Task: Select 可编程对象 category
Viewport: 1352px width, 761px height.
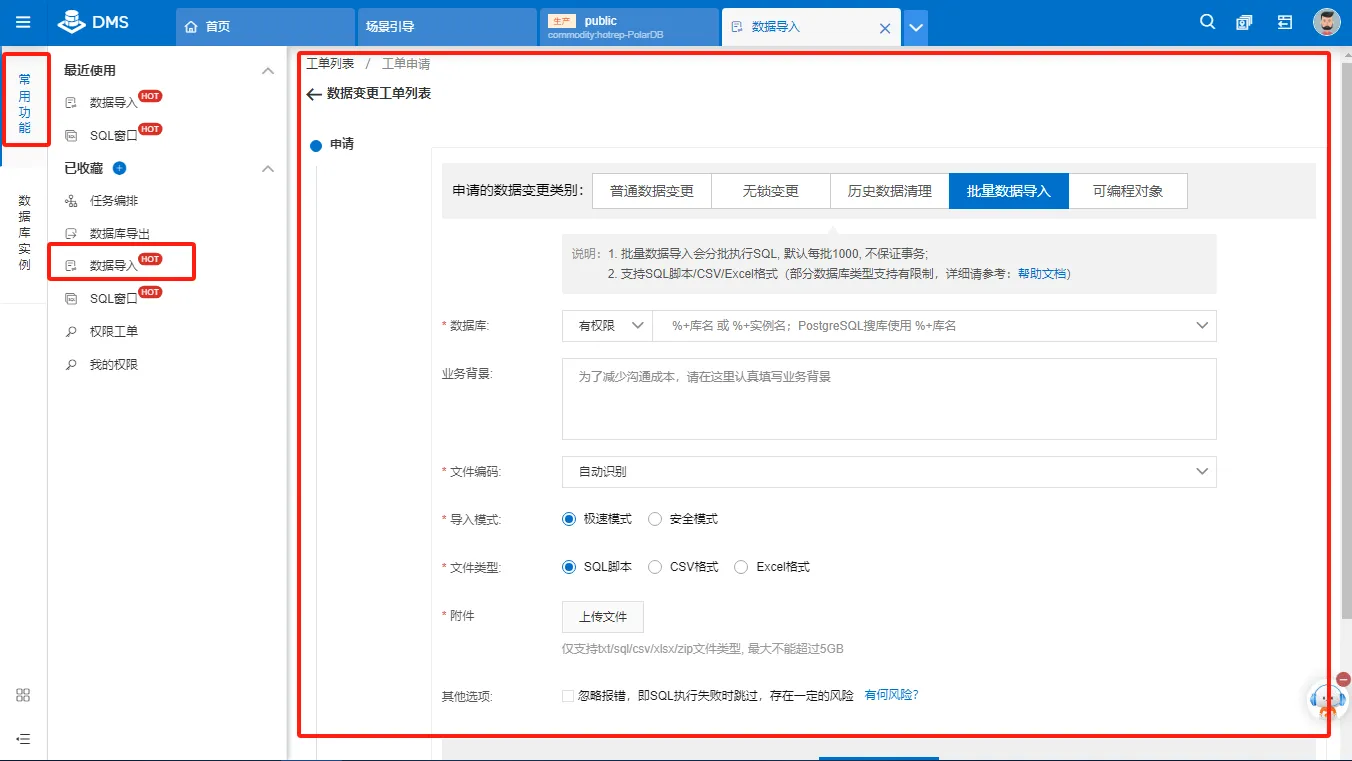Action: coord(1128,191)
